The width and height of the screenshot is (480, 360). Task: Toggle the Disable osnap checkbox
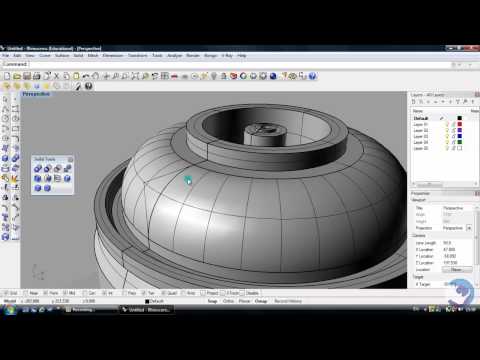pyautogui.click(x=242, y=293)
